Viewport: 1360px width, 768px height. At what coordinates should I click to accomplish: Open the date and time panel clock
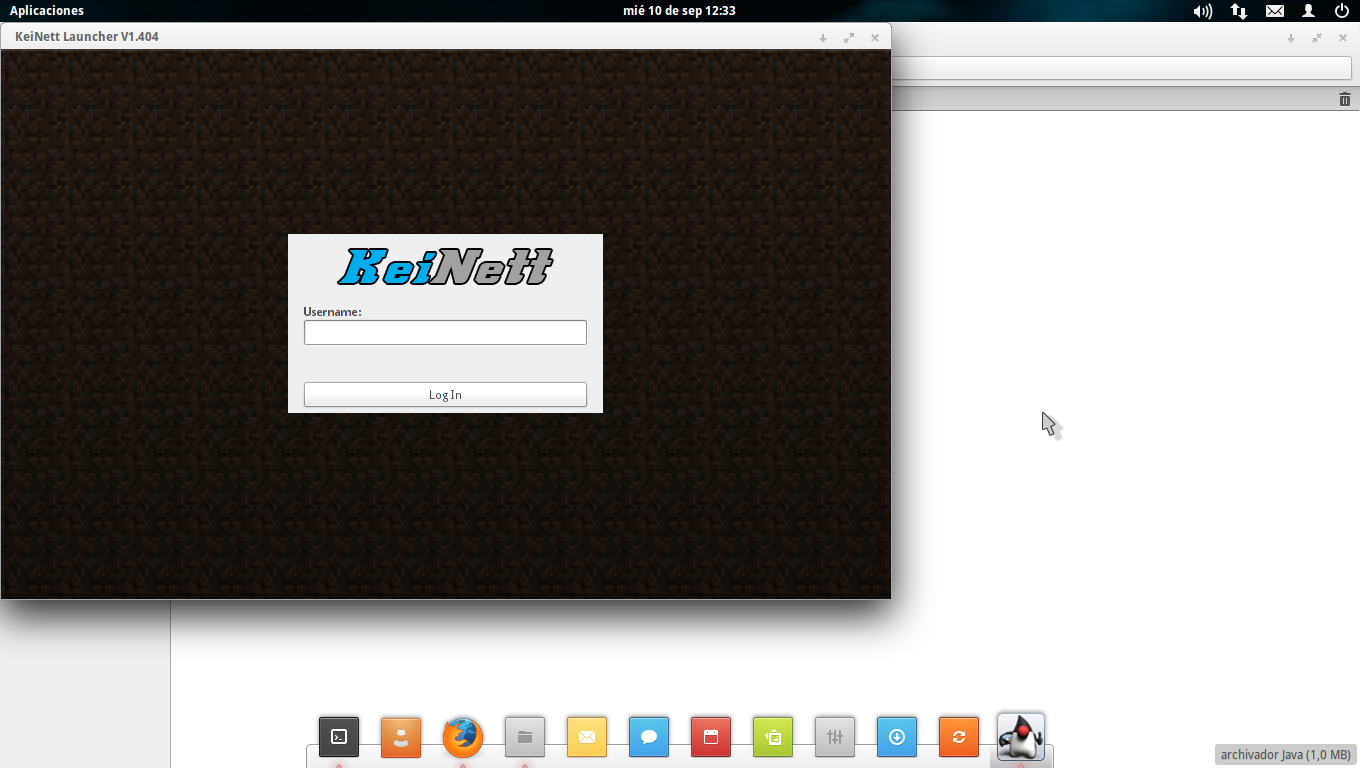(x=679, y=11)
